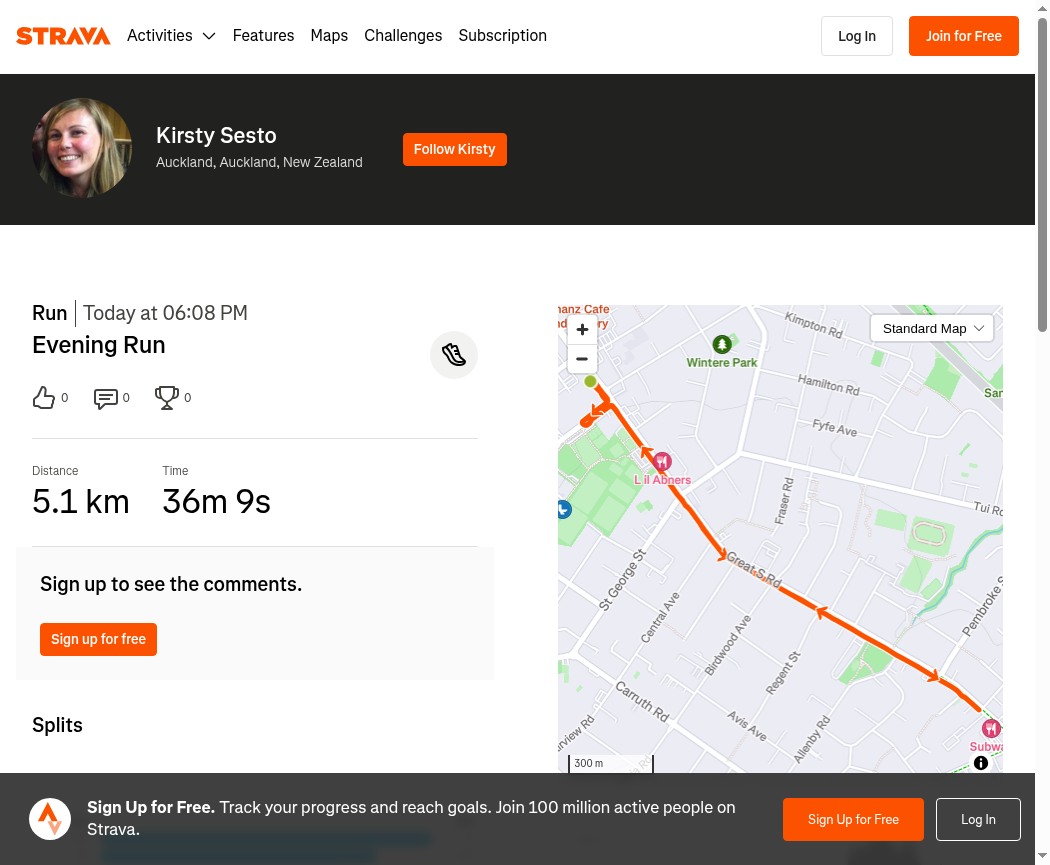Viewport: 1050px width, 865px height.
Task: Open comments via the speech bubble icon
Action: tap(106, 398)
